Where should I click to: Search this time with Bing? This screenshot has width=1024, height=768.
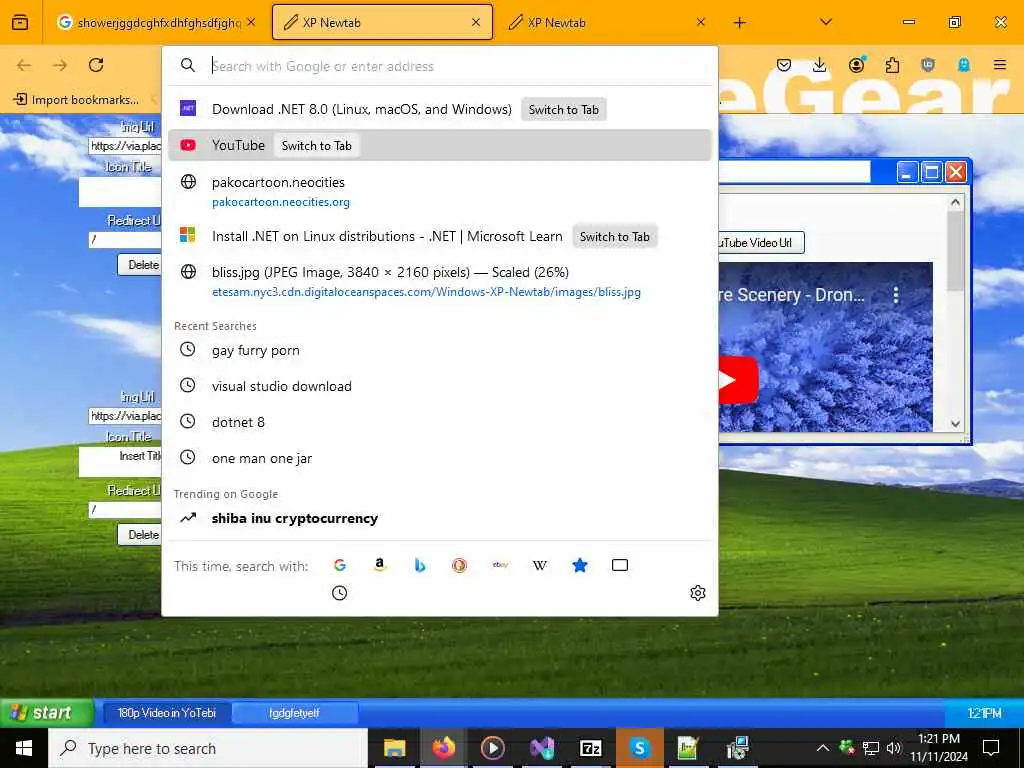point(420,565)
